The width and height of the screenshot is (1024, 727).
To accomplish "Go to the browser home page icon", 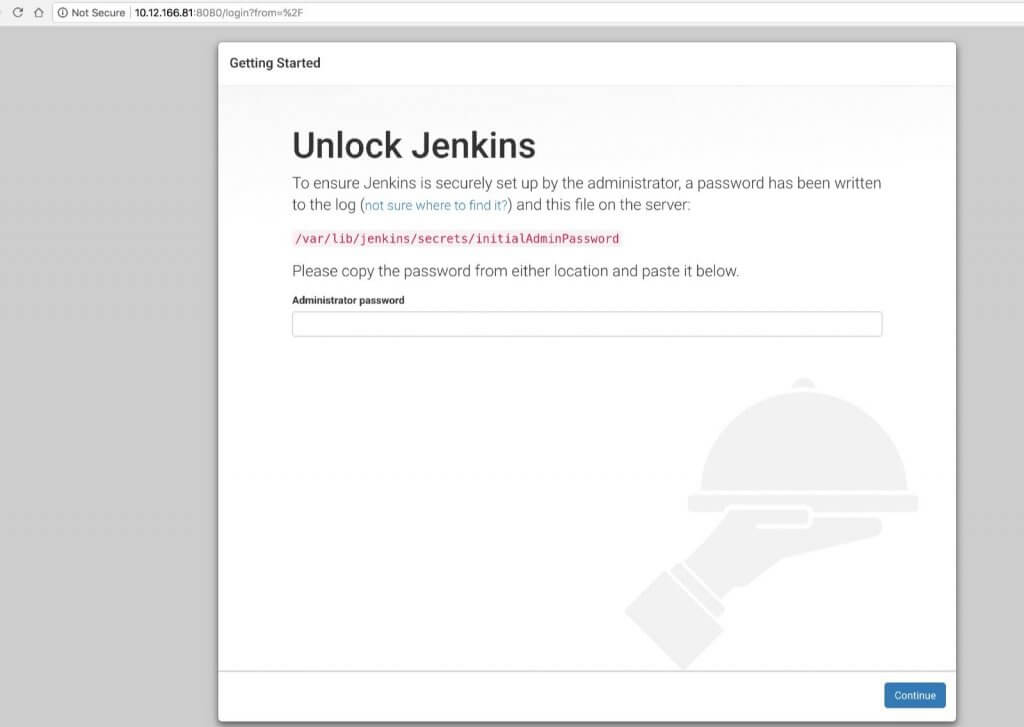I will [x=39, y=12].
